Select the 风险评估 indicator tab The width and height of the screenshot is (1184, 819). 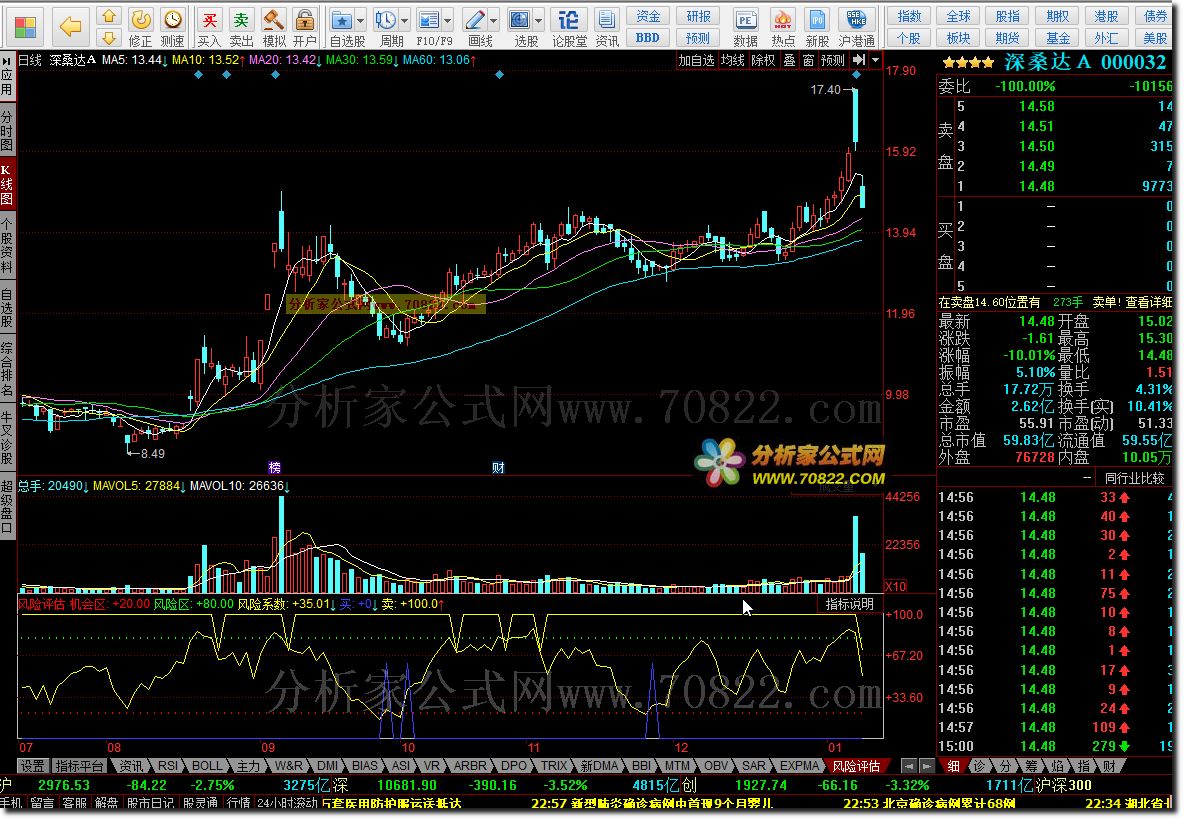pyautogui.click(x=856, y=766)
